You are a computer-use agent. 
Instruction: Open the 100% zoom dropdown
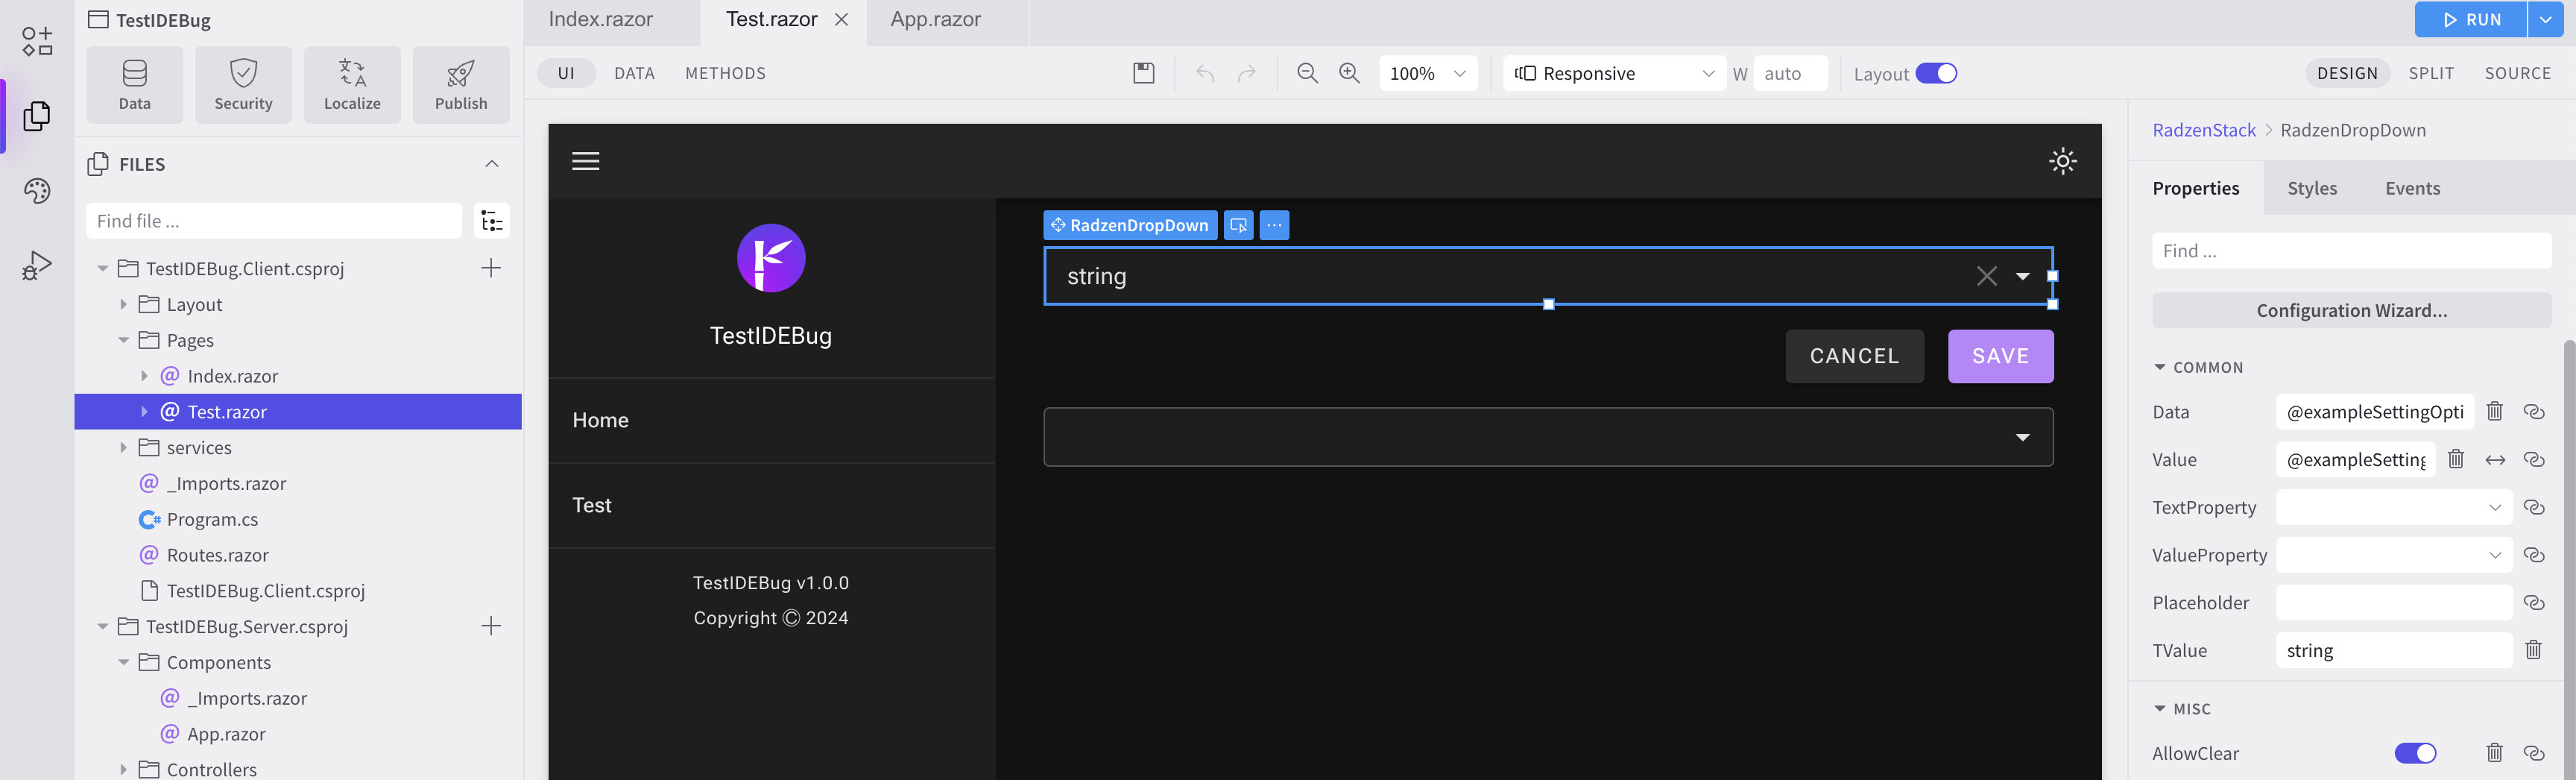point(1428,73)
